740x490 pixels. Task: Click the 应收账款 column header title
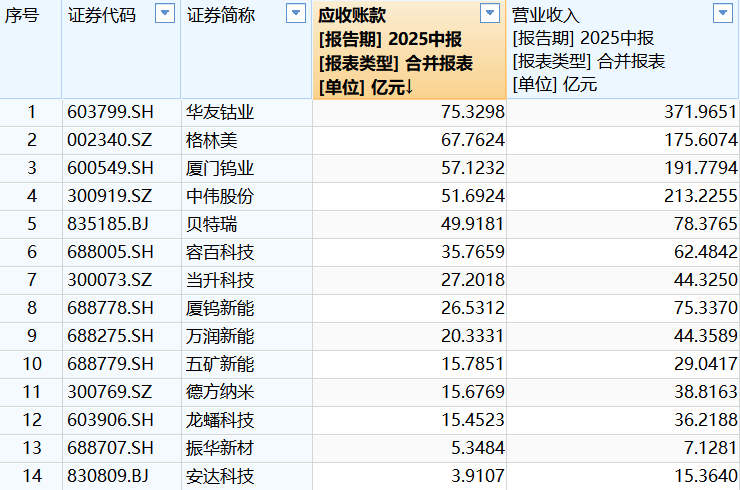[x=351, y=15]
